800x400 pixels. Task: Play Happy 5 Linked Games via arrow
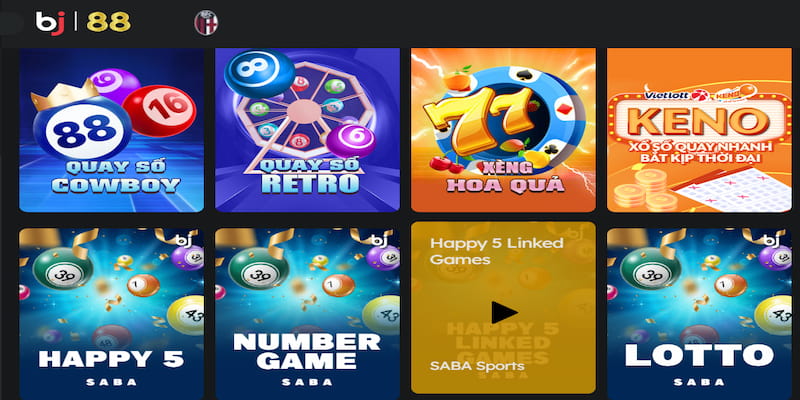click(504, 312)
